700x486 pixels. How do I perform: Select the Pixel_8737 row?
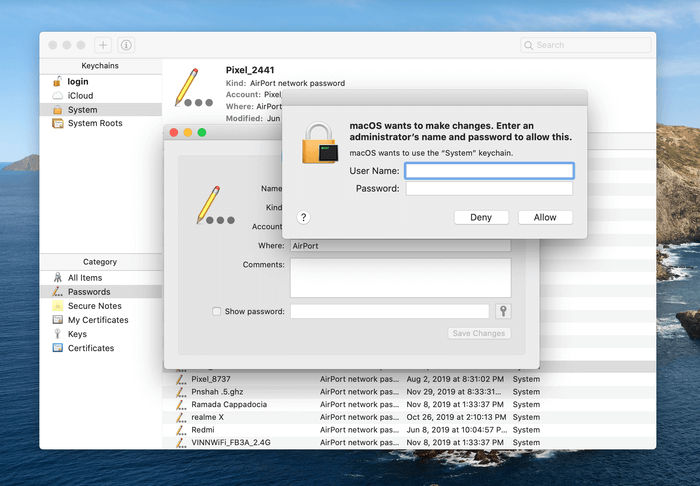pos(409,379)
